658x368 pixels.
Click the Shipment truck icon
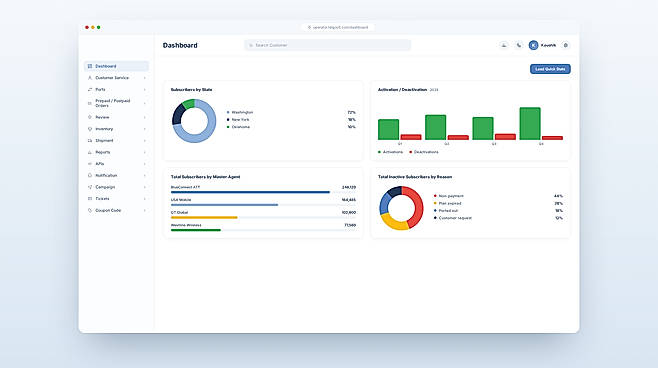point(90,141)
